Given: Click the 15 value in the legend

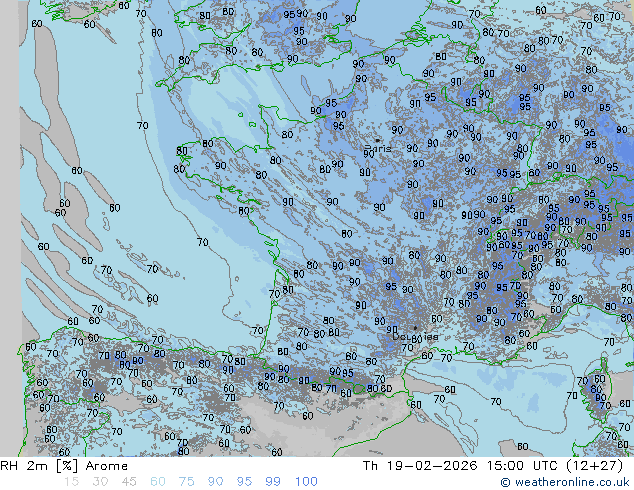Looking at the screenshot, I should point(71,482).
